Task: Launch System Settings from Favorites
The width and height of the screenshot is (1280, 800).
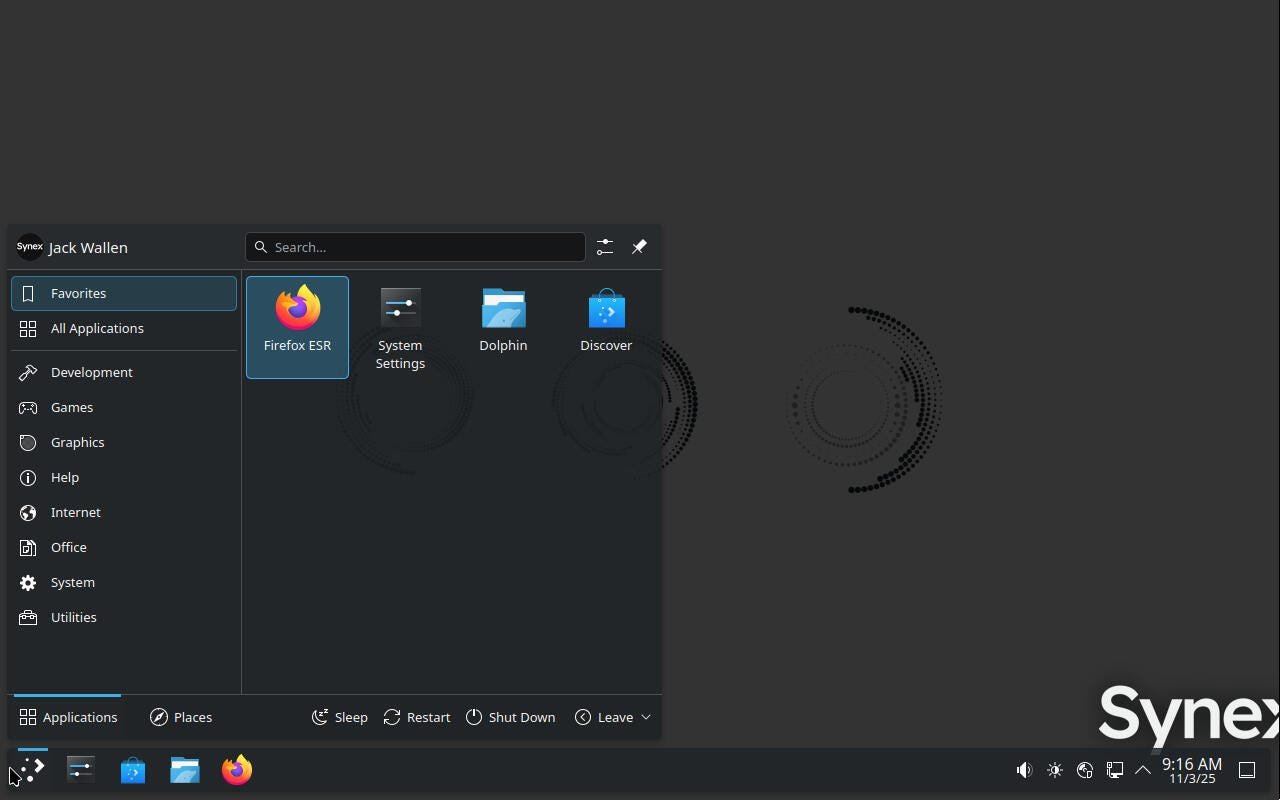Action: tap(400, 326)
